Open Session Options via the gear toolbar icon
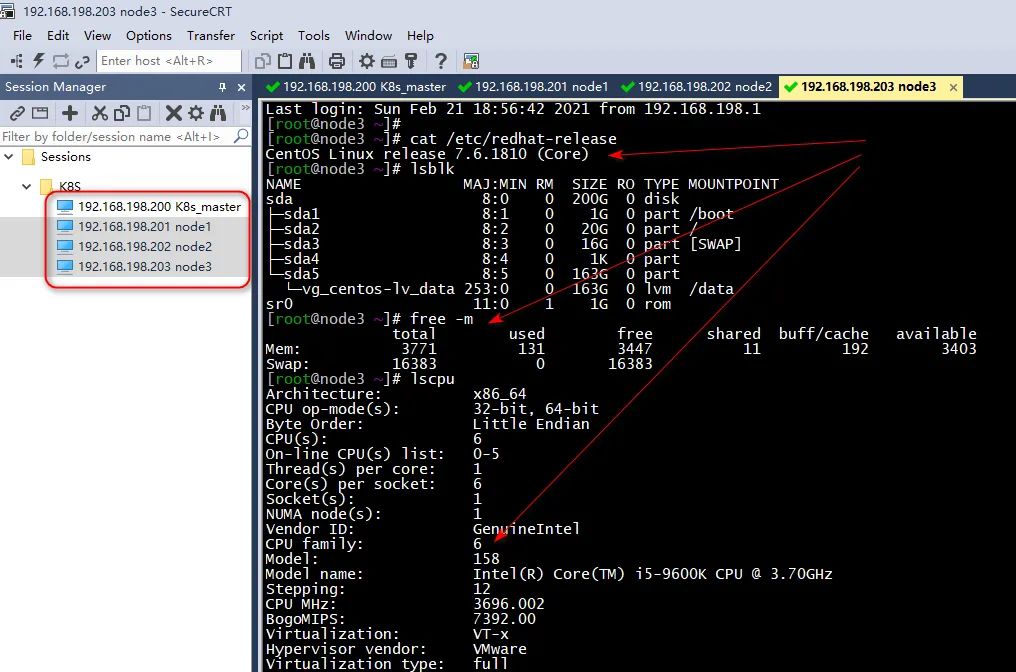This screenshot has width=1016, height=672. (x=367, y=60)
